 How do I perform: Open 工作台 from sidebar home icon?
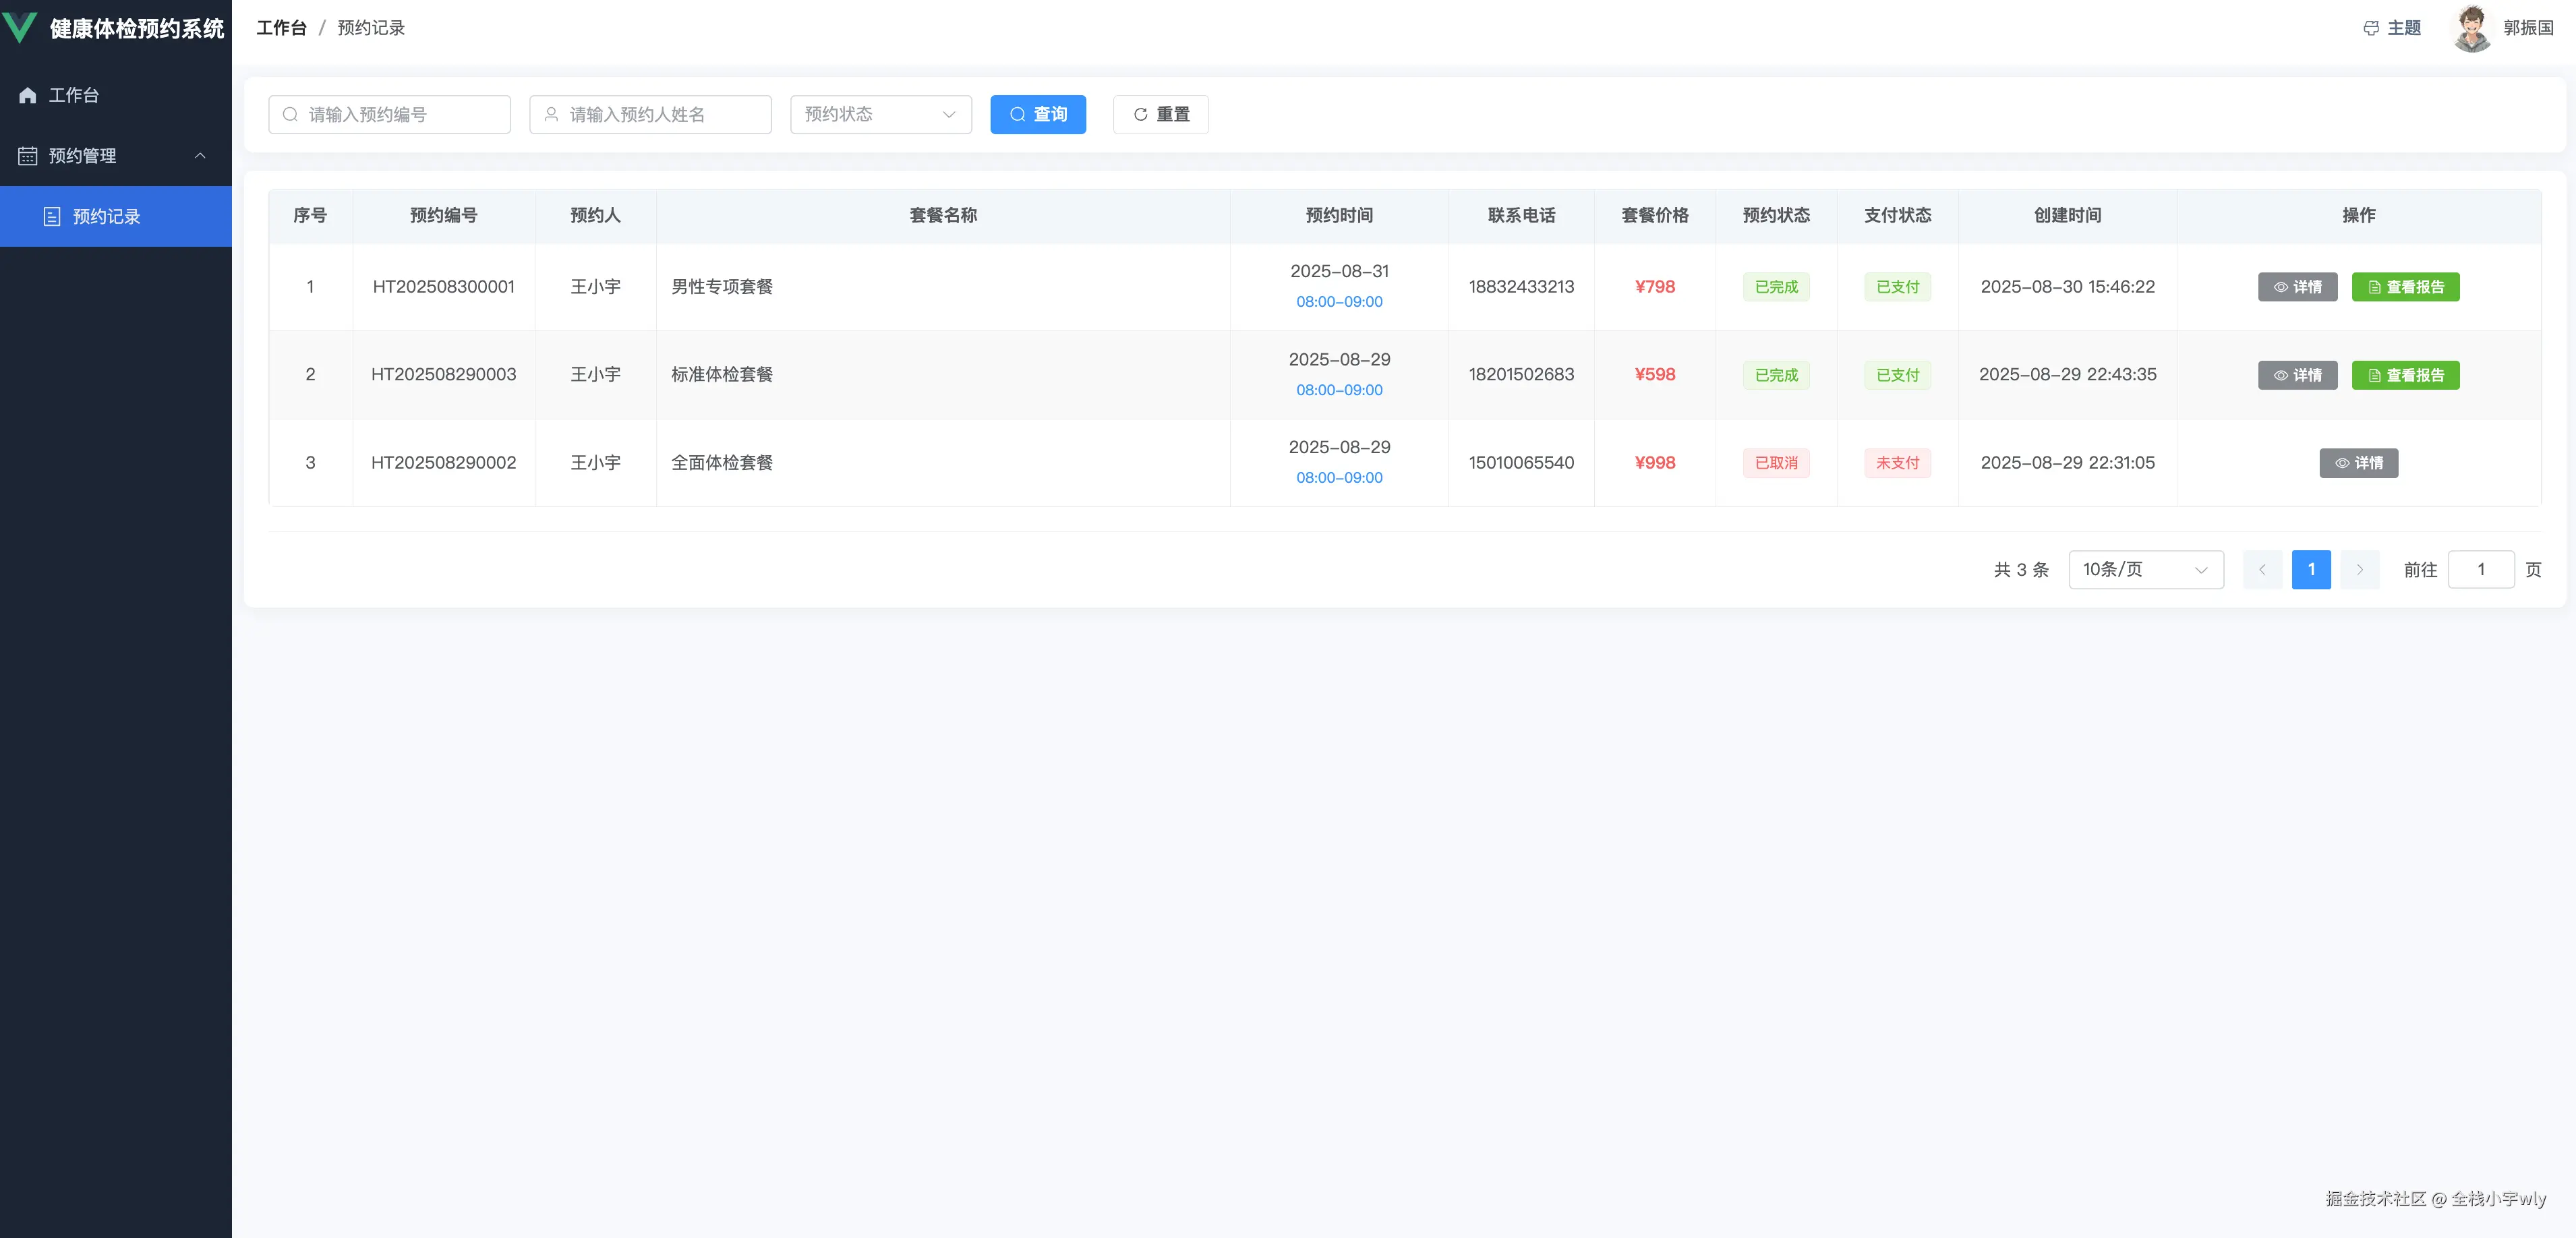28,95
